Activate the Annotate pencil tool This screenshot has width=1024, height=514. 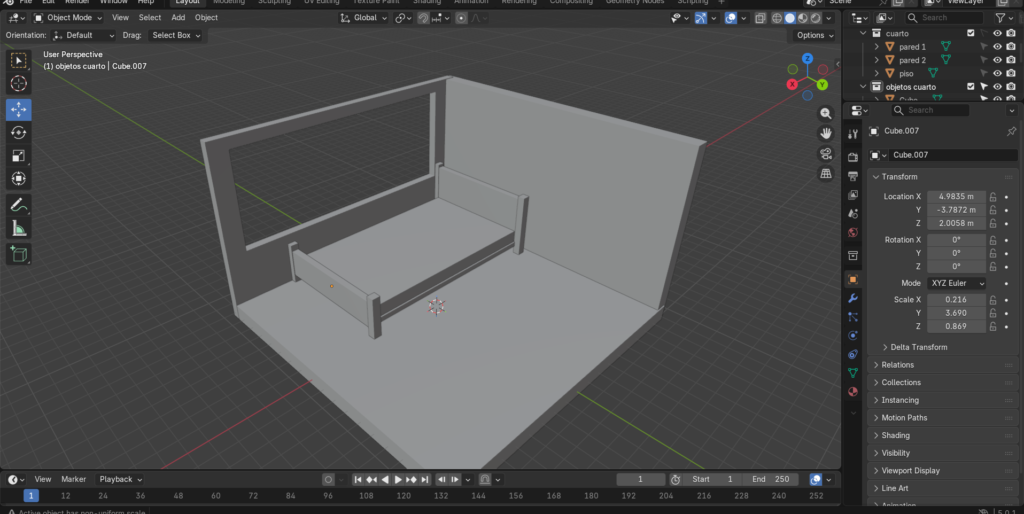tap(18, 205)
